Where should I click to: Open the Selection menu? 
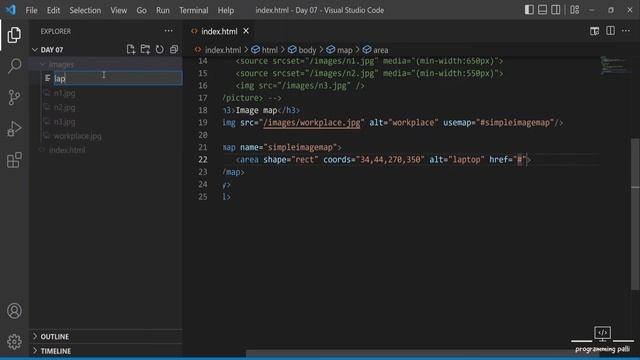point(85,10)
